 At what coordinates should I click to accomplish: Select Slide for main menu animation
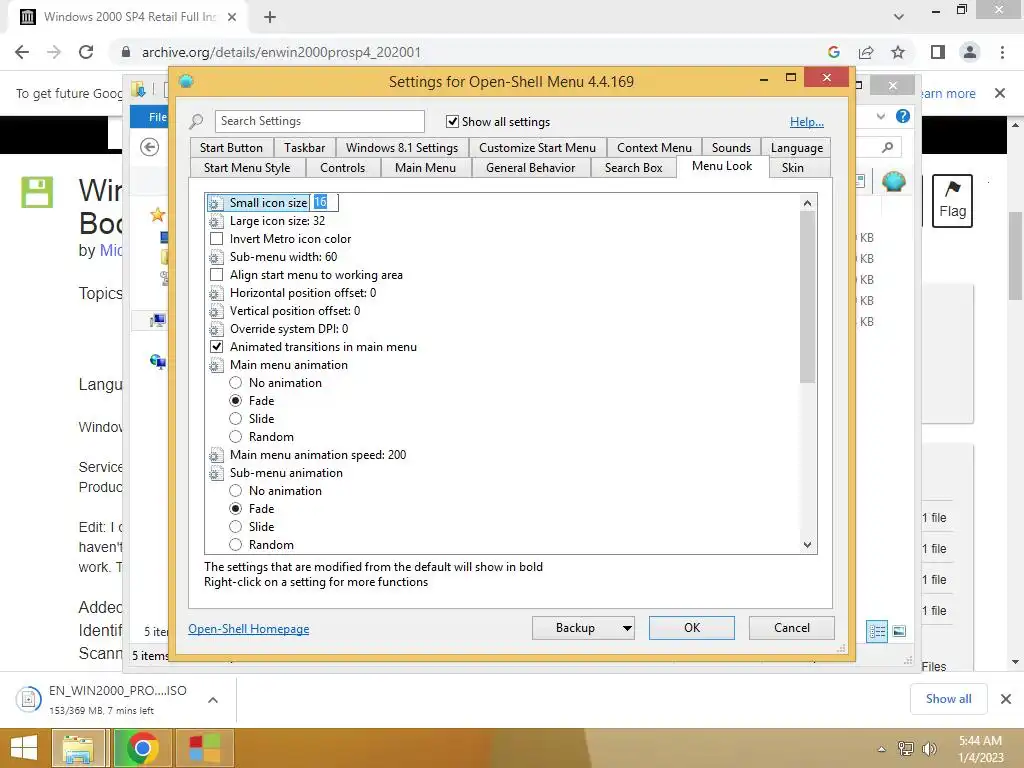(x=236, y=419)
